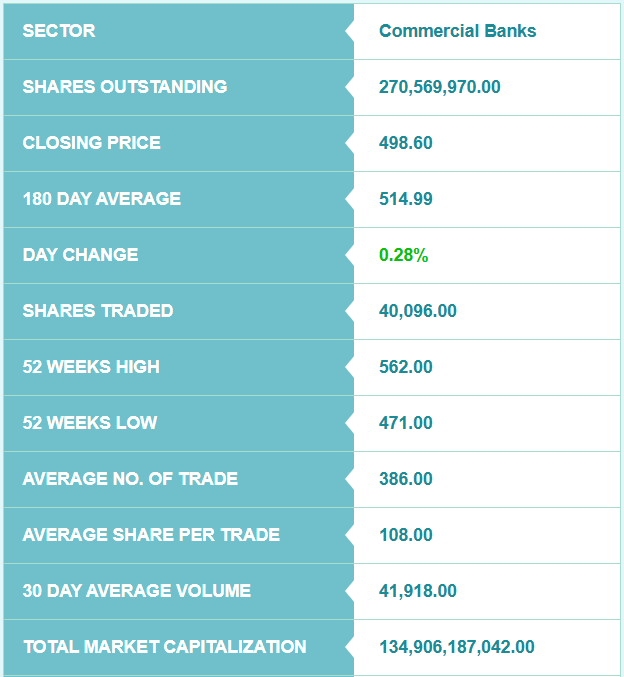The image size is (624, 677).
Task: Click the 270,569,970.00 shares outstanding value
Action: (439, 87)
